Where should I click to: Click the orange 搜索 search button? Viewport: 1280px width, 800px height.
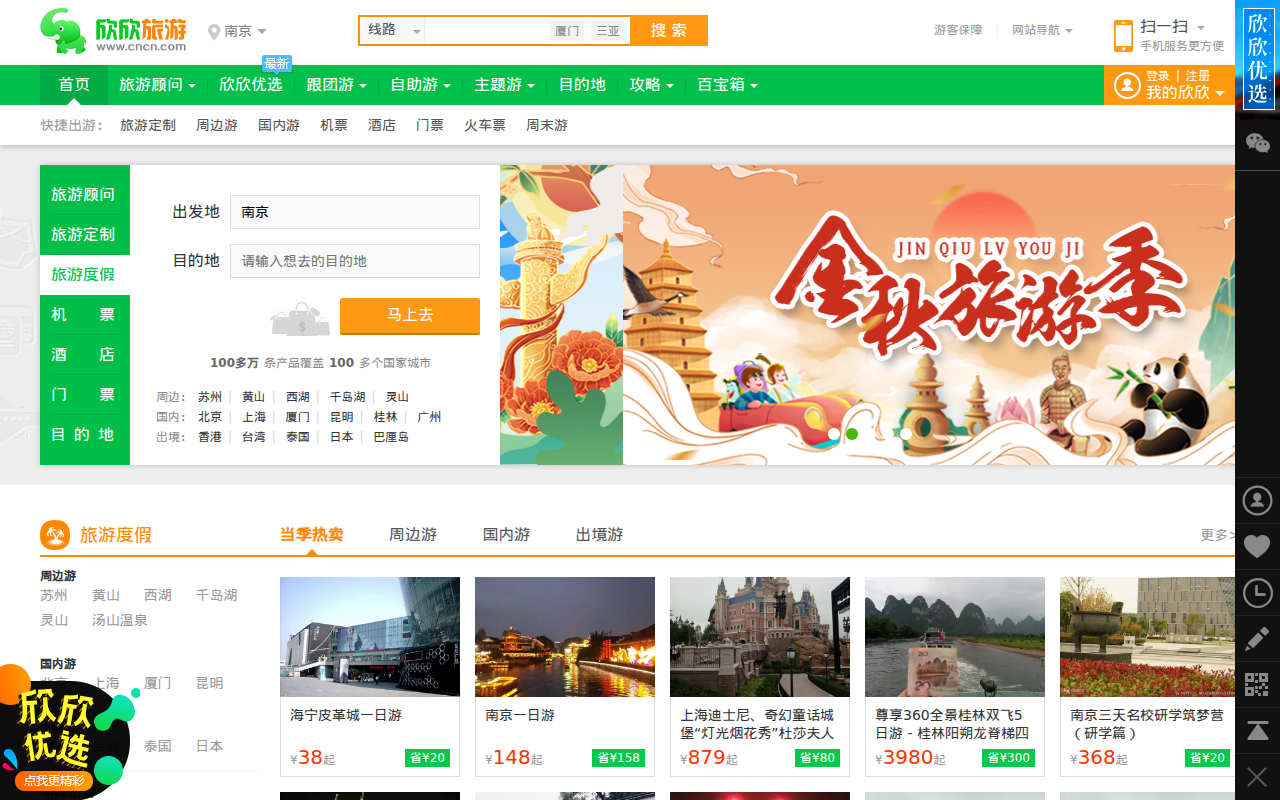click(668, 30)
